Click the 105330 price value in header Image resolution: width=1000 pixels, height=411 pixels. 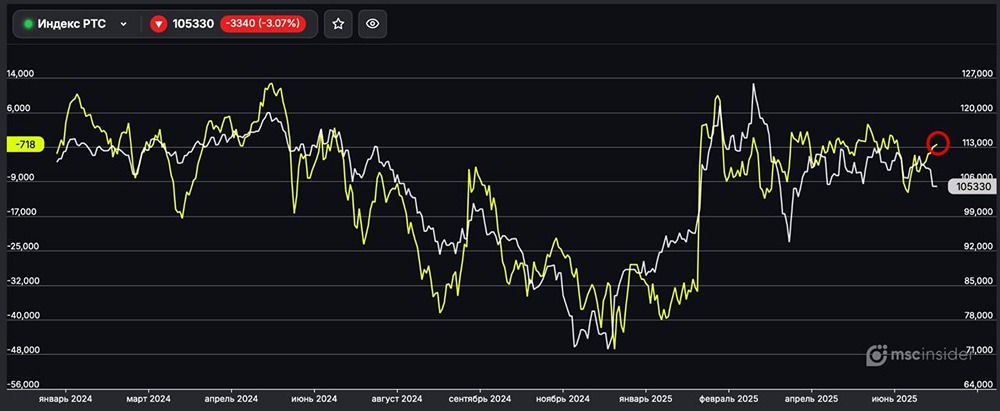[x=195, y=24]
